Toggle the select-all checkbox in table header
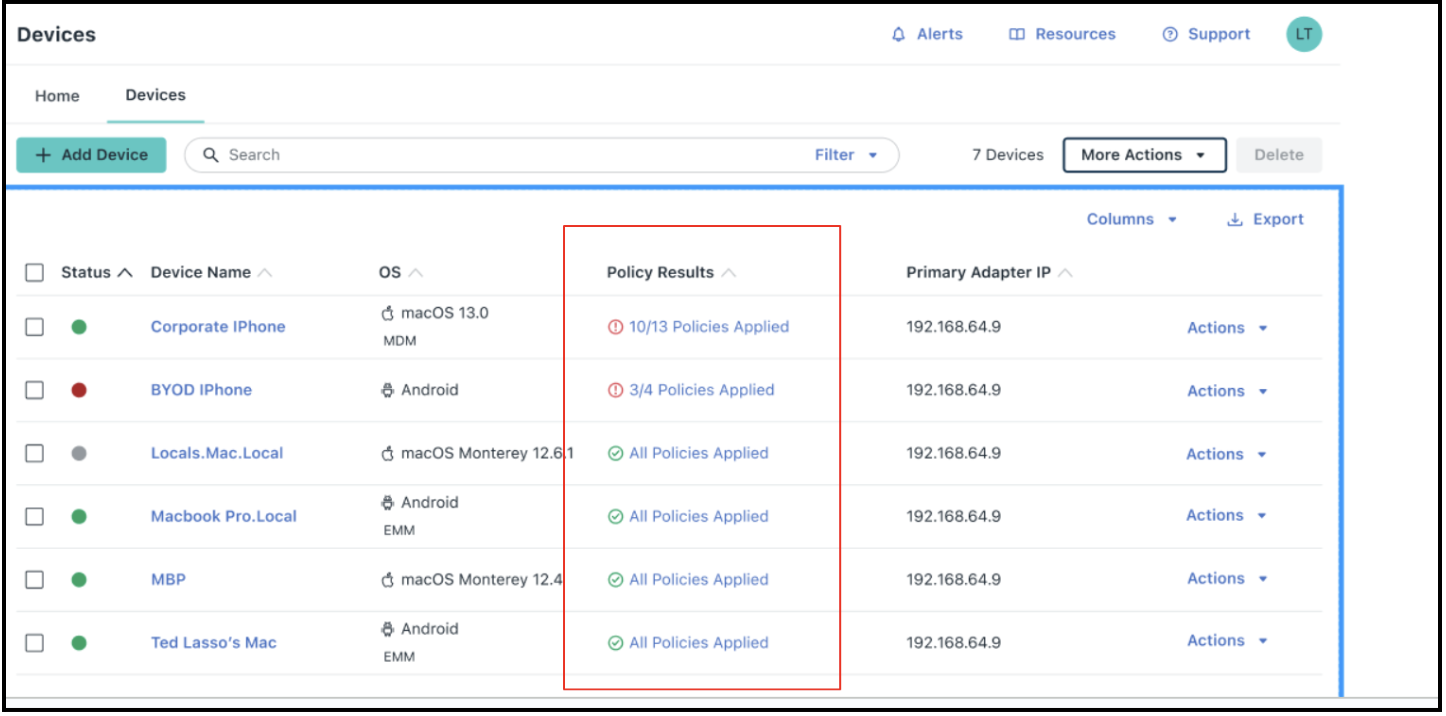Image resolution: width=1446 pixels, height=716 pixels. [x=35, y=273]
